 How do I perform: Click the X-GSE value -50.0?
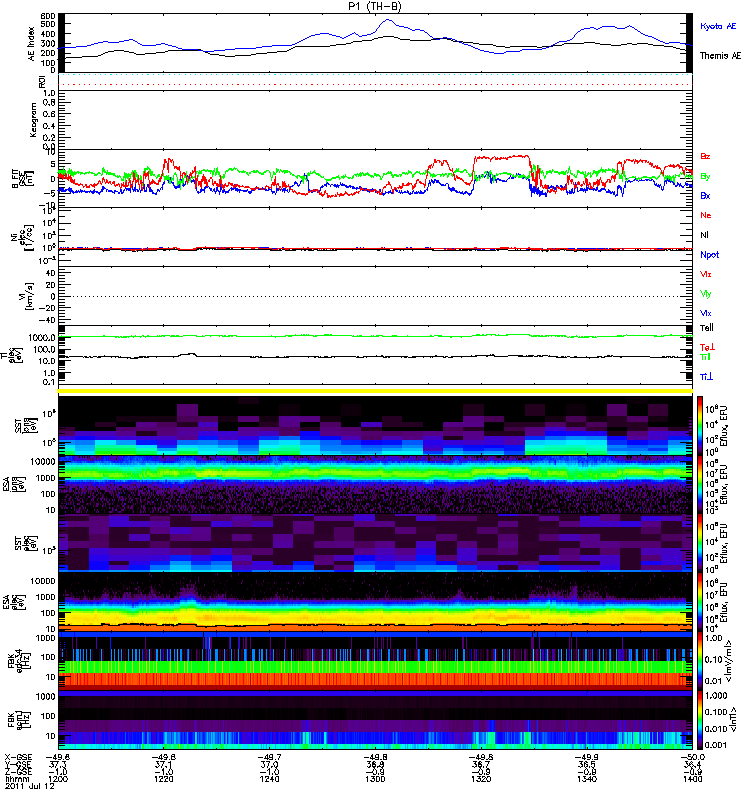[692, 757]
